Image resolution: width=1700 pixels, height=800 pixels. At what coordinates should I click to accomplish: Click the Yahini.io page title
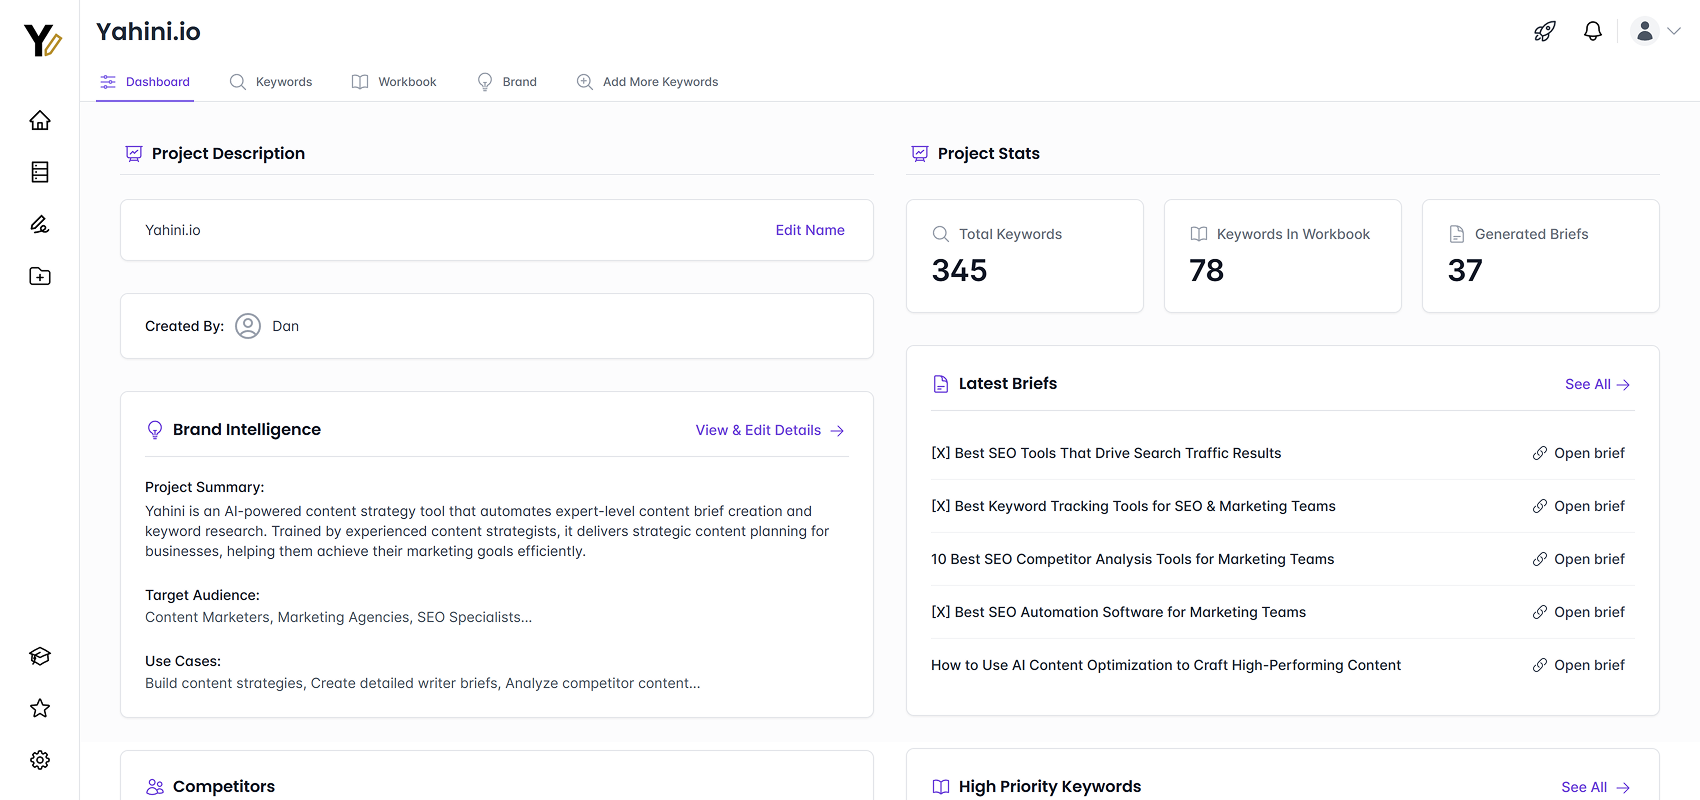[x=148, y=32]
